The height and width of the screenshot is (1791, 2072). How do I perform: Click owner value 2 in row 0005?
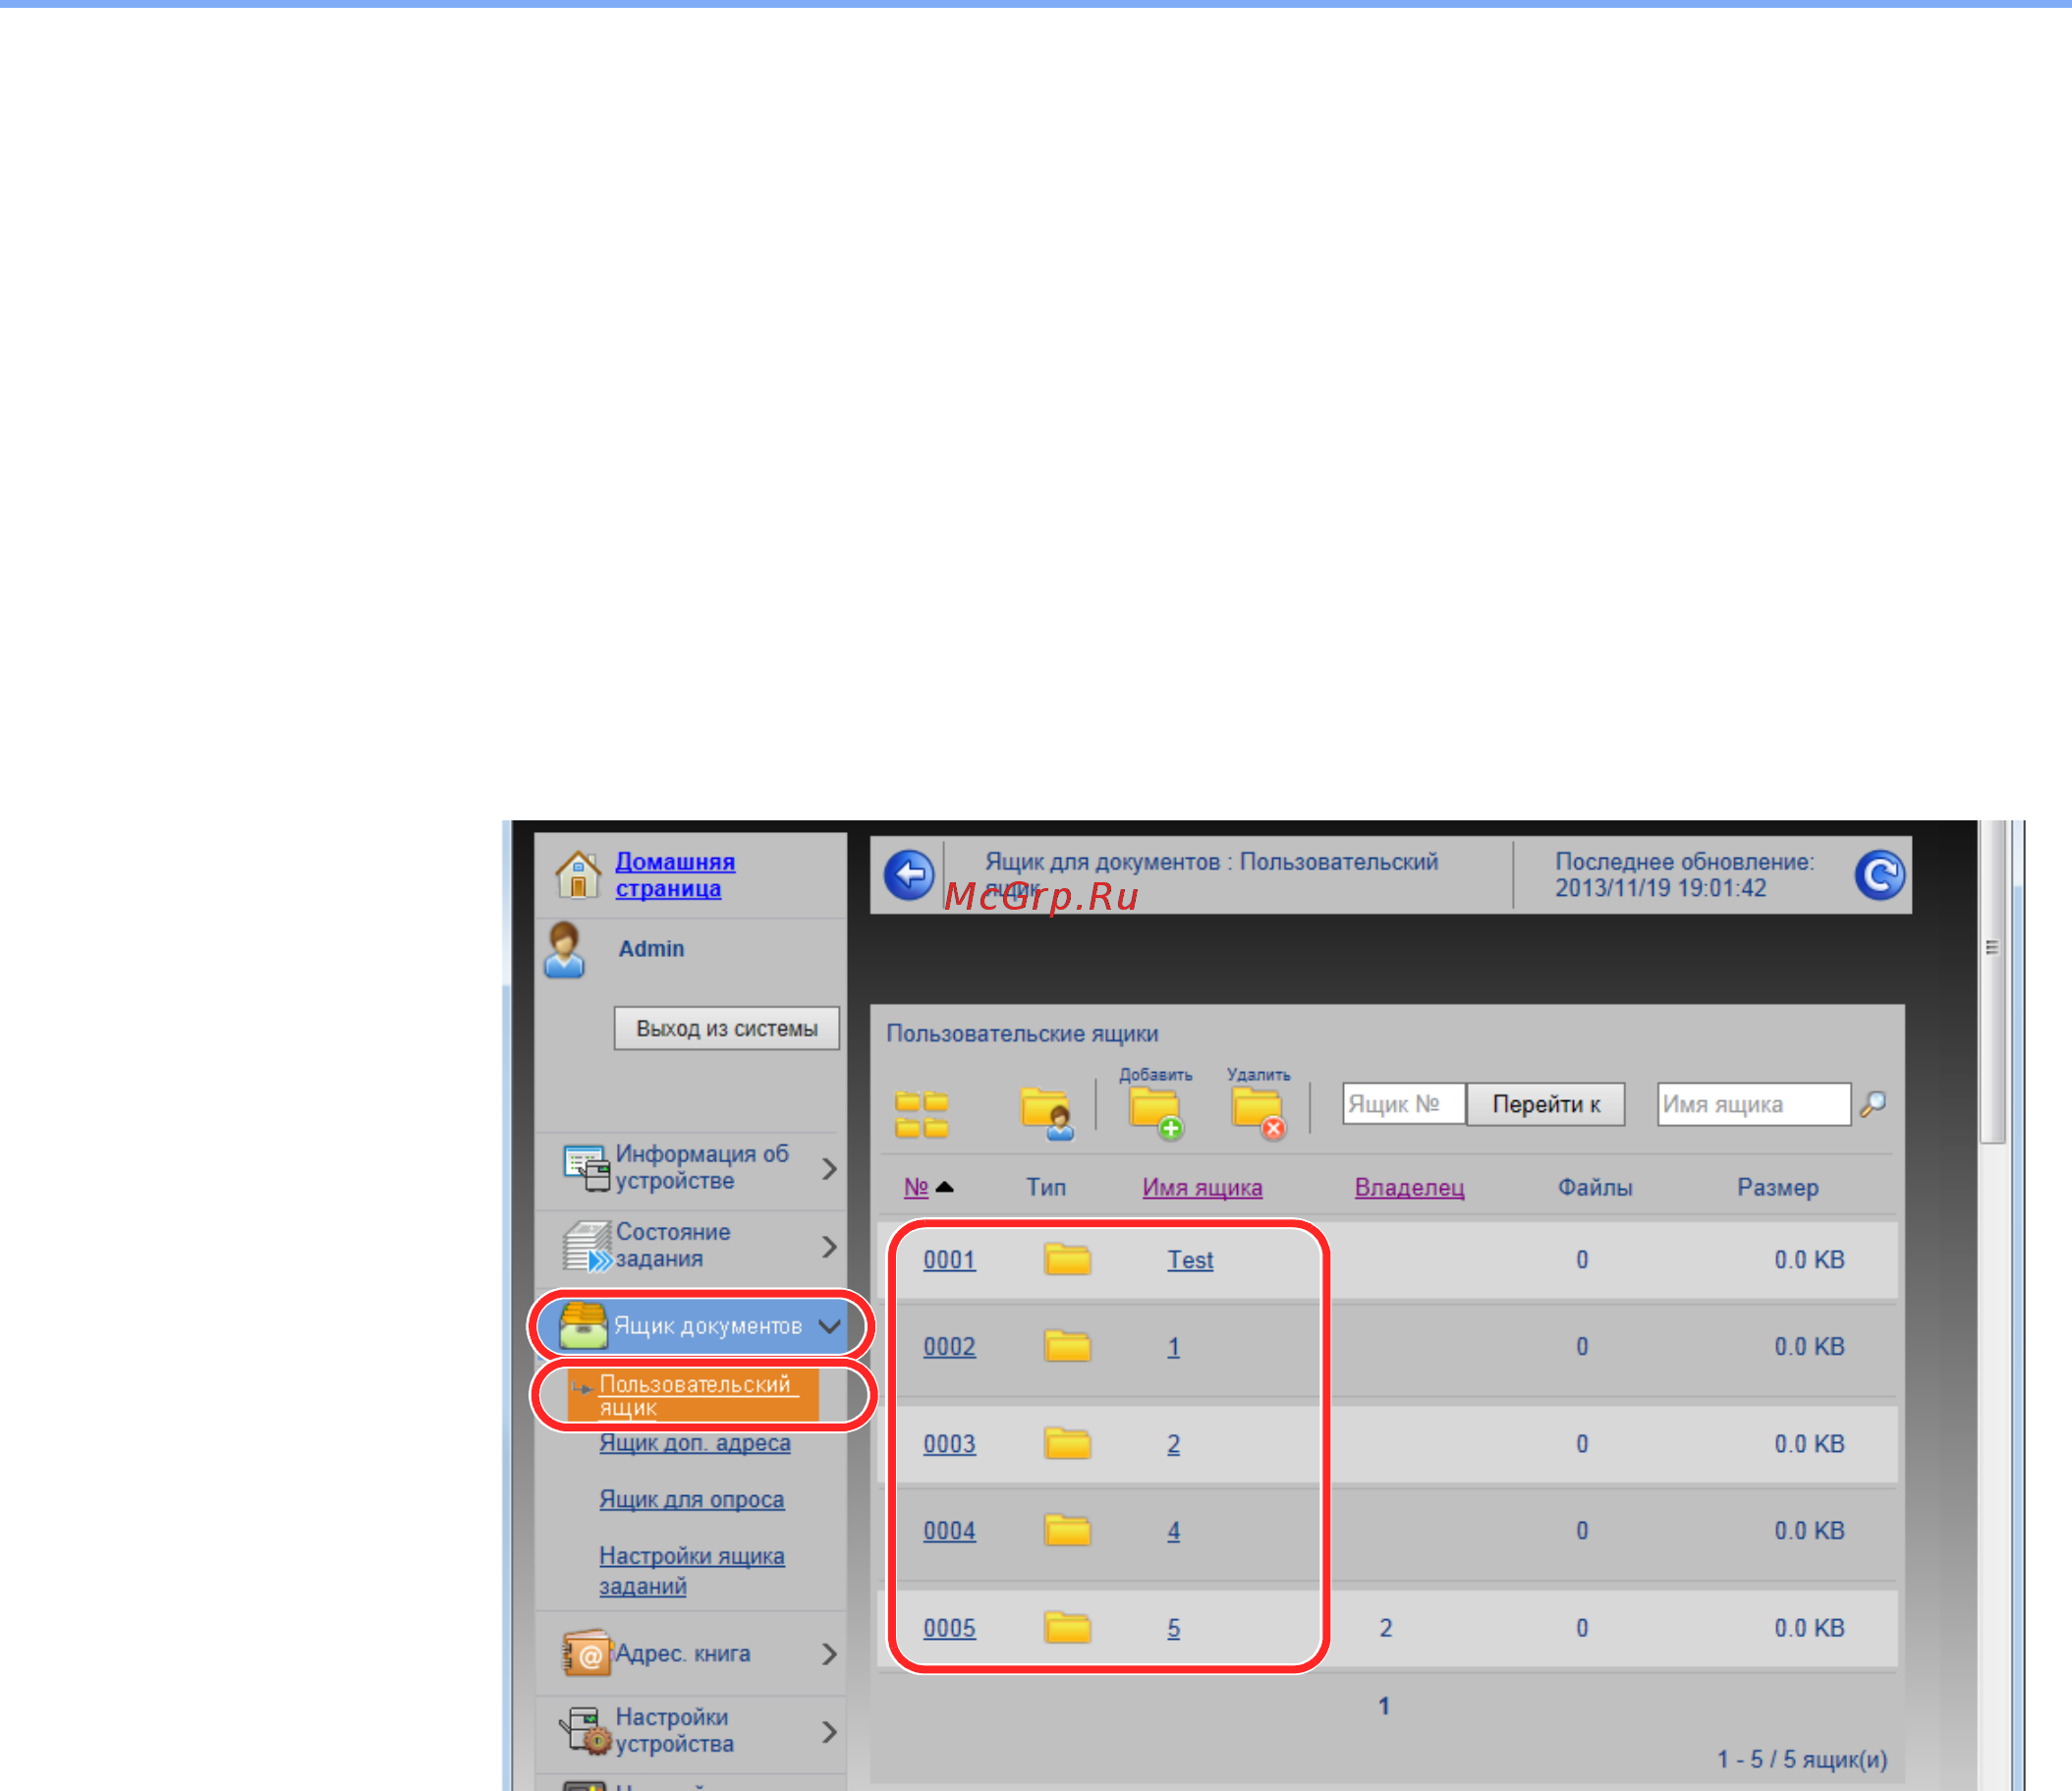click(x=1386, y=1628)
